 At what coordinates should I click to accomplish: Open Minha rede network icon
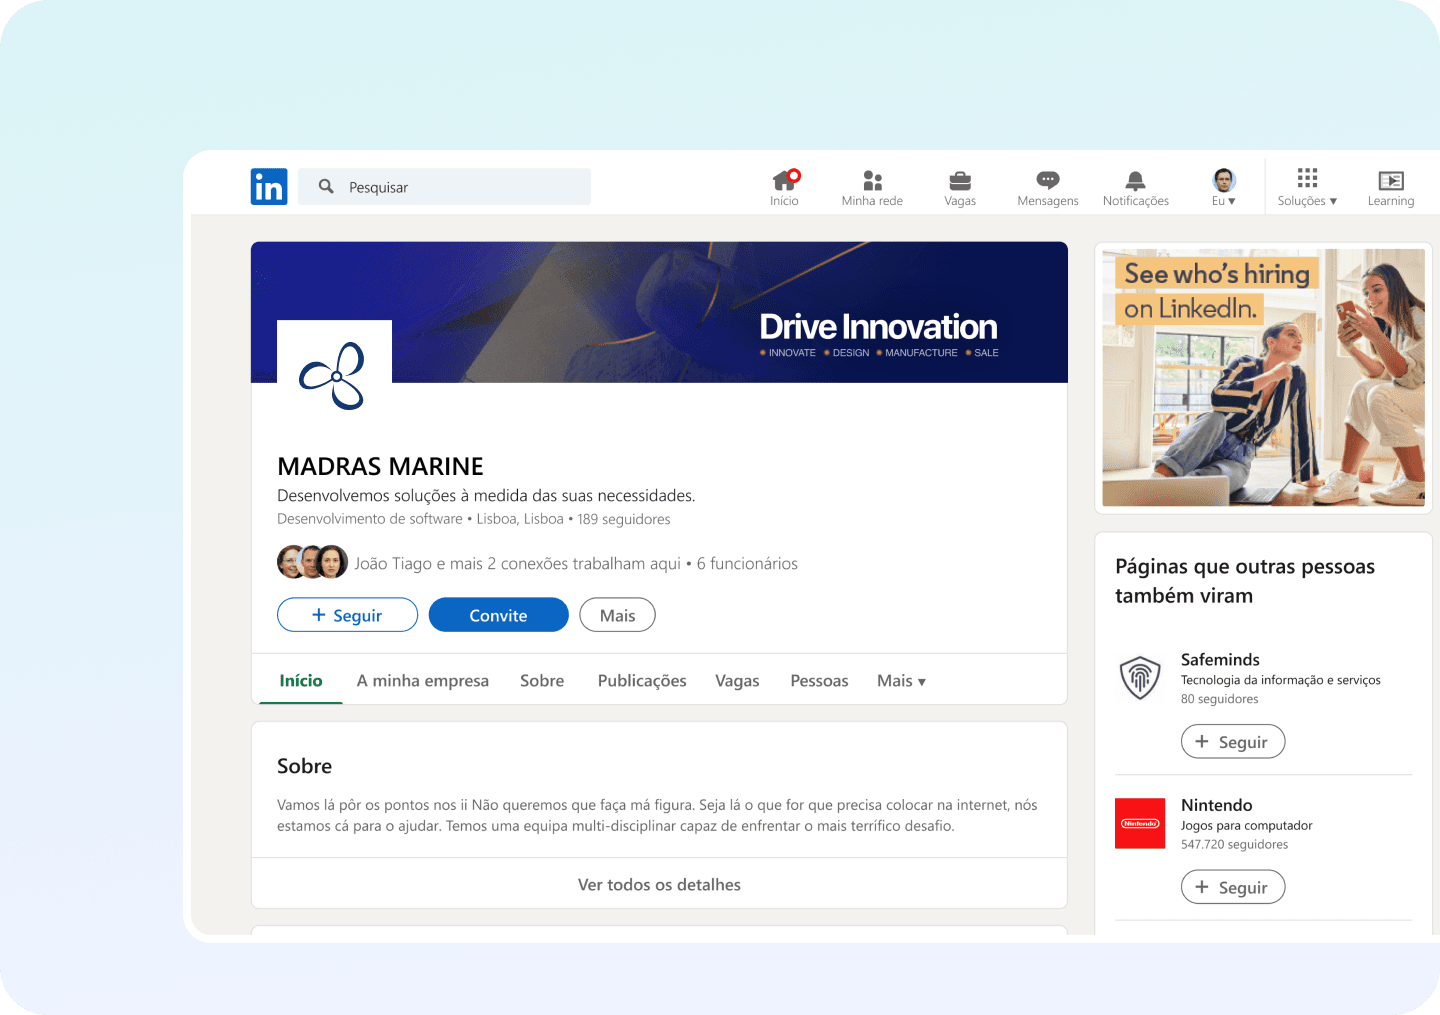(872, 180)
